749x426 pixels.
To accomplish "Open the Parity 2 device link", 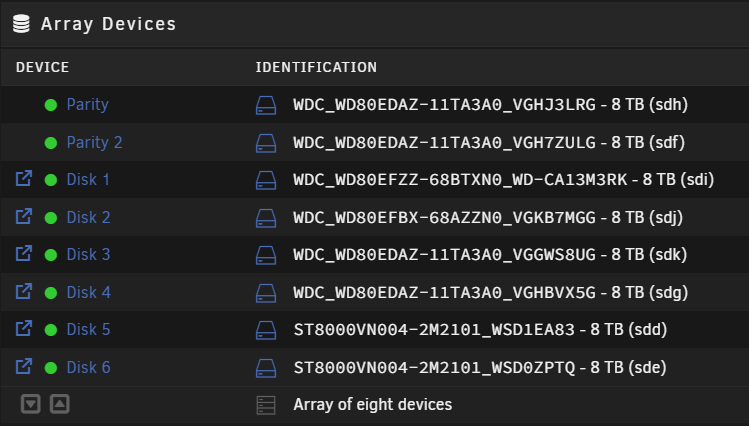I will [94, 142].
